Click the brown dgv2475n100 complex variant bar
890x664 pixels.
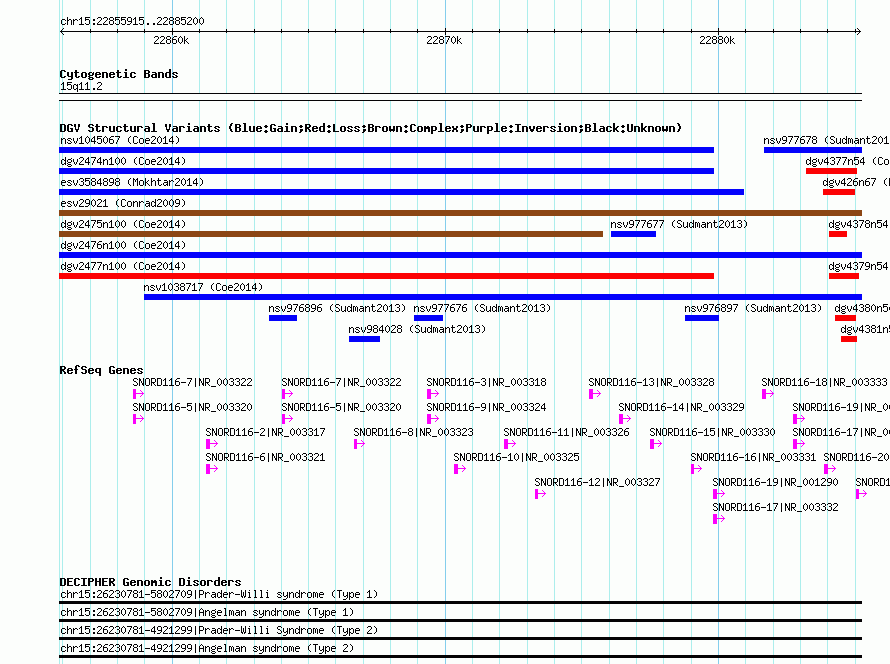(x=331, y=234)
